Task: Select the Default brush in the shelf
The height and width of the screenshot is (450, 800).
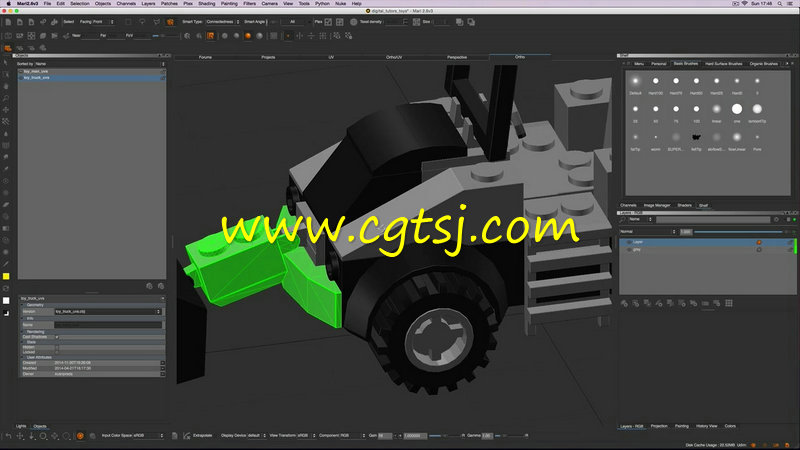Action: coord(635,81)
